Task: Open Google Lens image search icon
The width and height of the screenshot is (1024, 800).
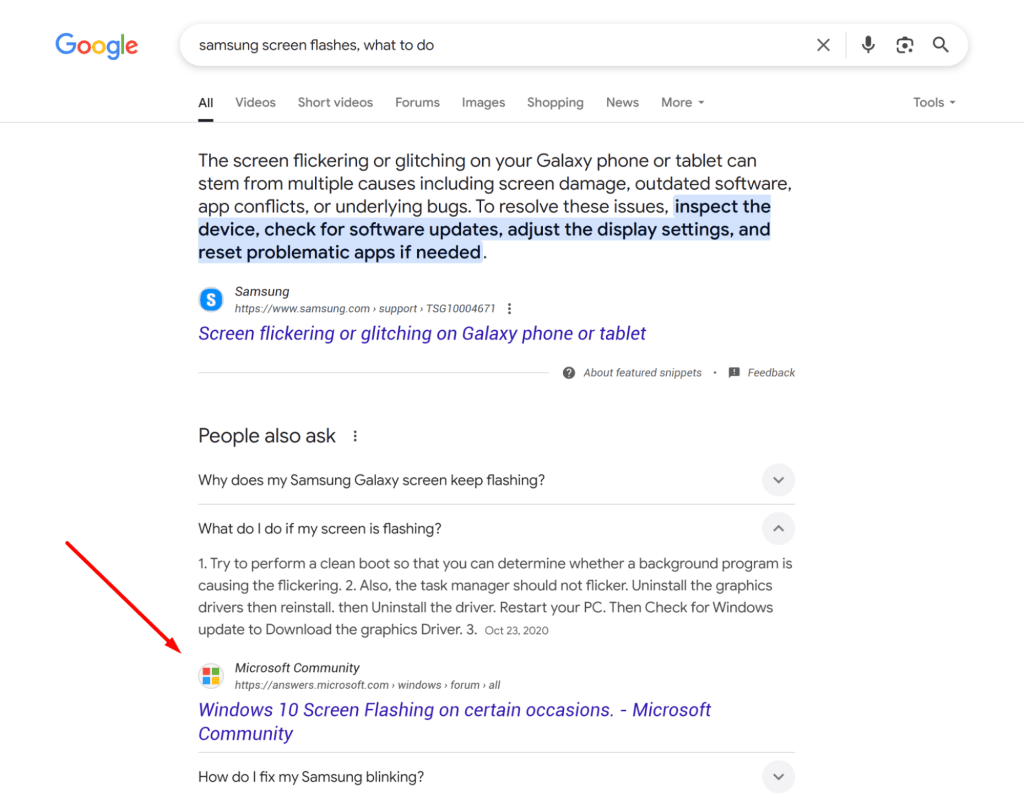Action: [904, 44]
